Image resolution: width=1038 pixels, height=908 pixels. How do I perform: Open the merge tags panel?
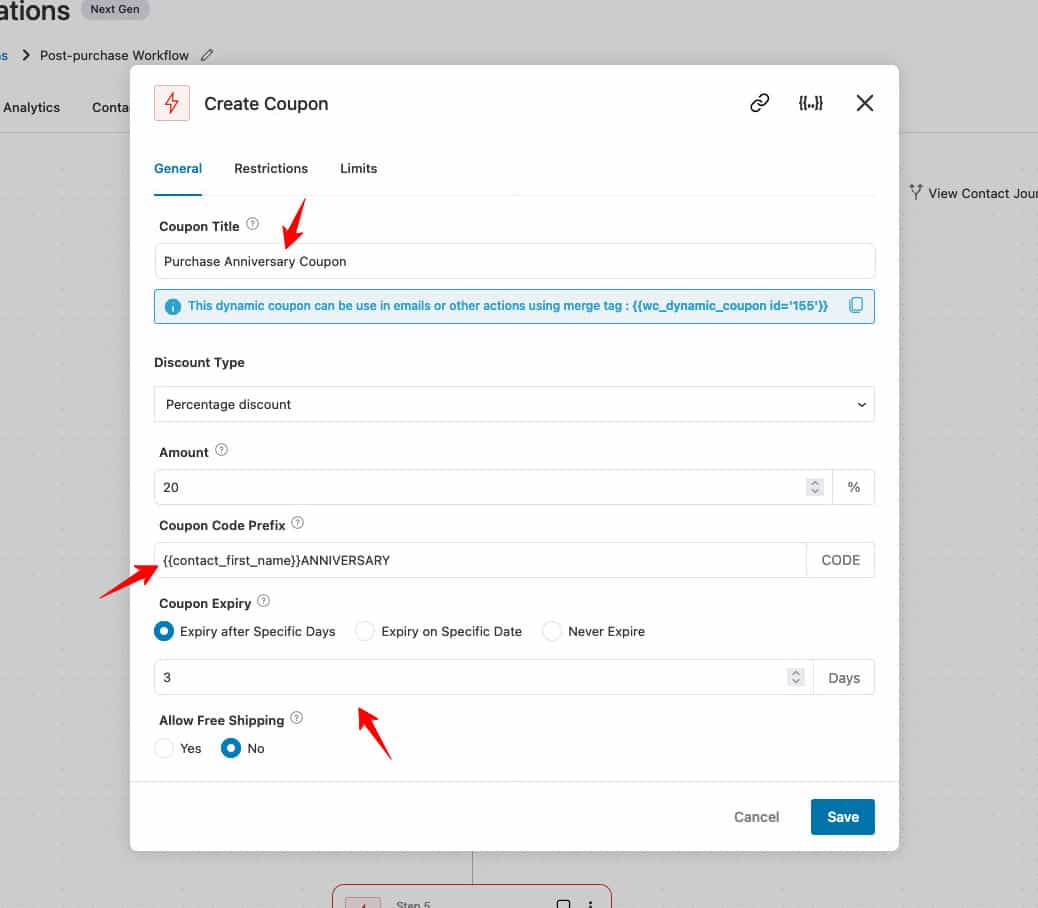(x=812, y=103)
